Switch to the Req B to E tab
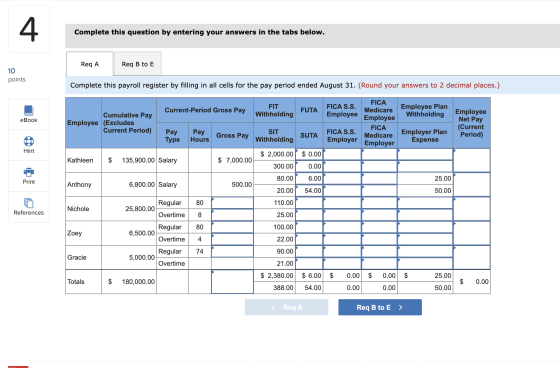This screenshot has height=368, width=560. click(138, 64)
